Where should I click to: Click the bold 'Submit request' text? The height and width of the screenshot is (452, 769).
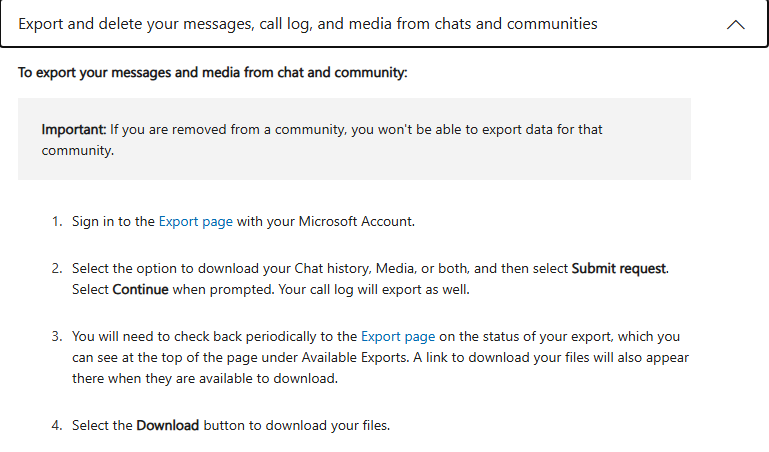[x=619, y=269]
